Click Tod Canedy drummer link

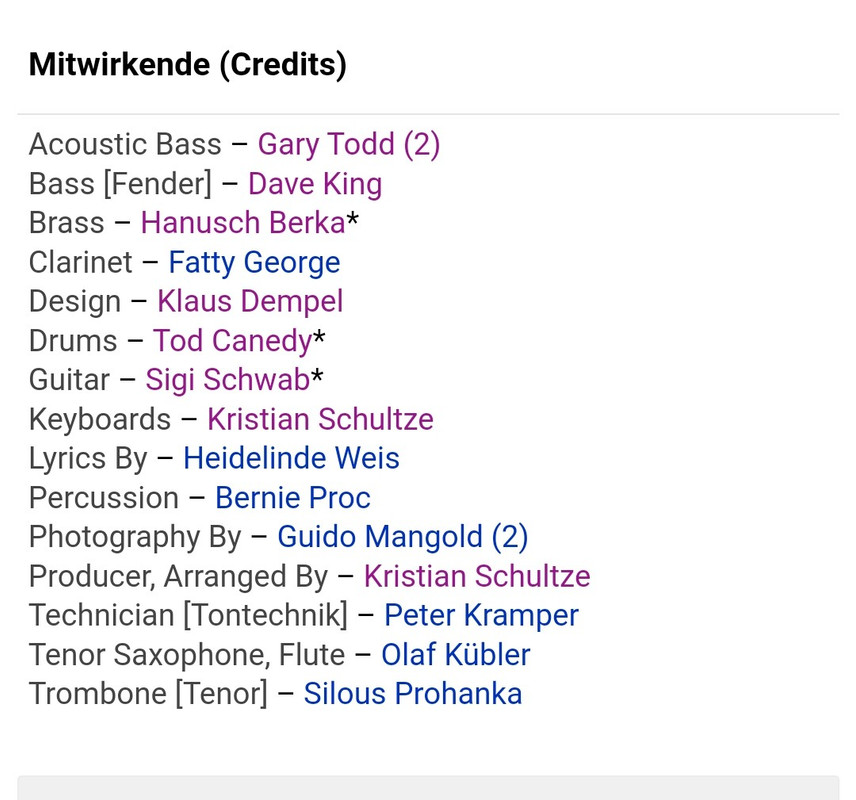233,341
